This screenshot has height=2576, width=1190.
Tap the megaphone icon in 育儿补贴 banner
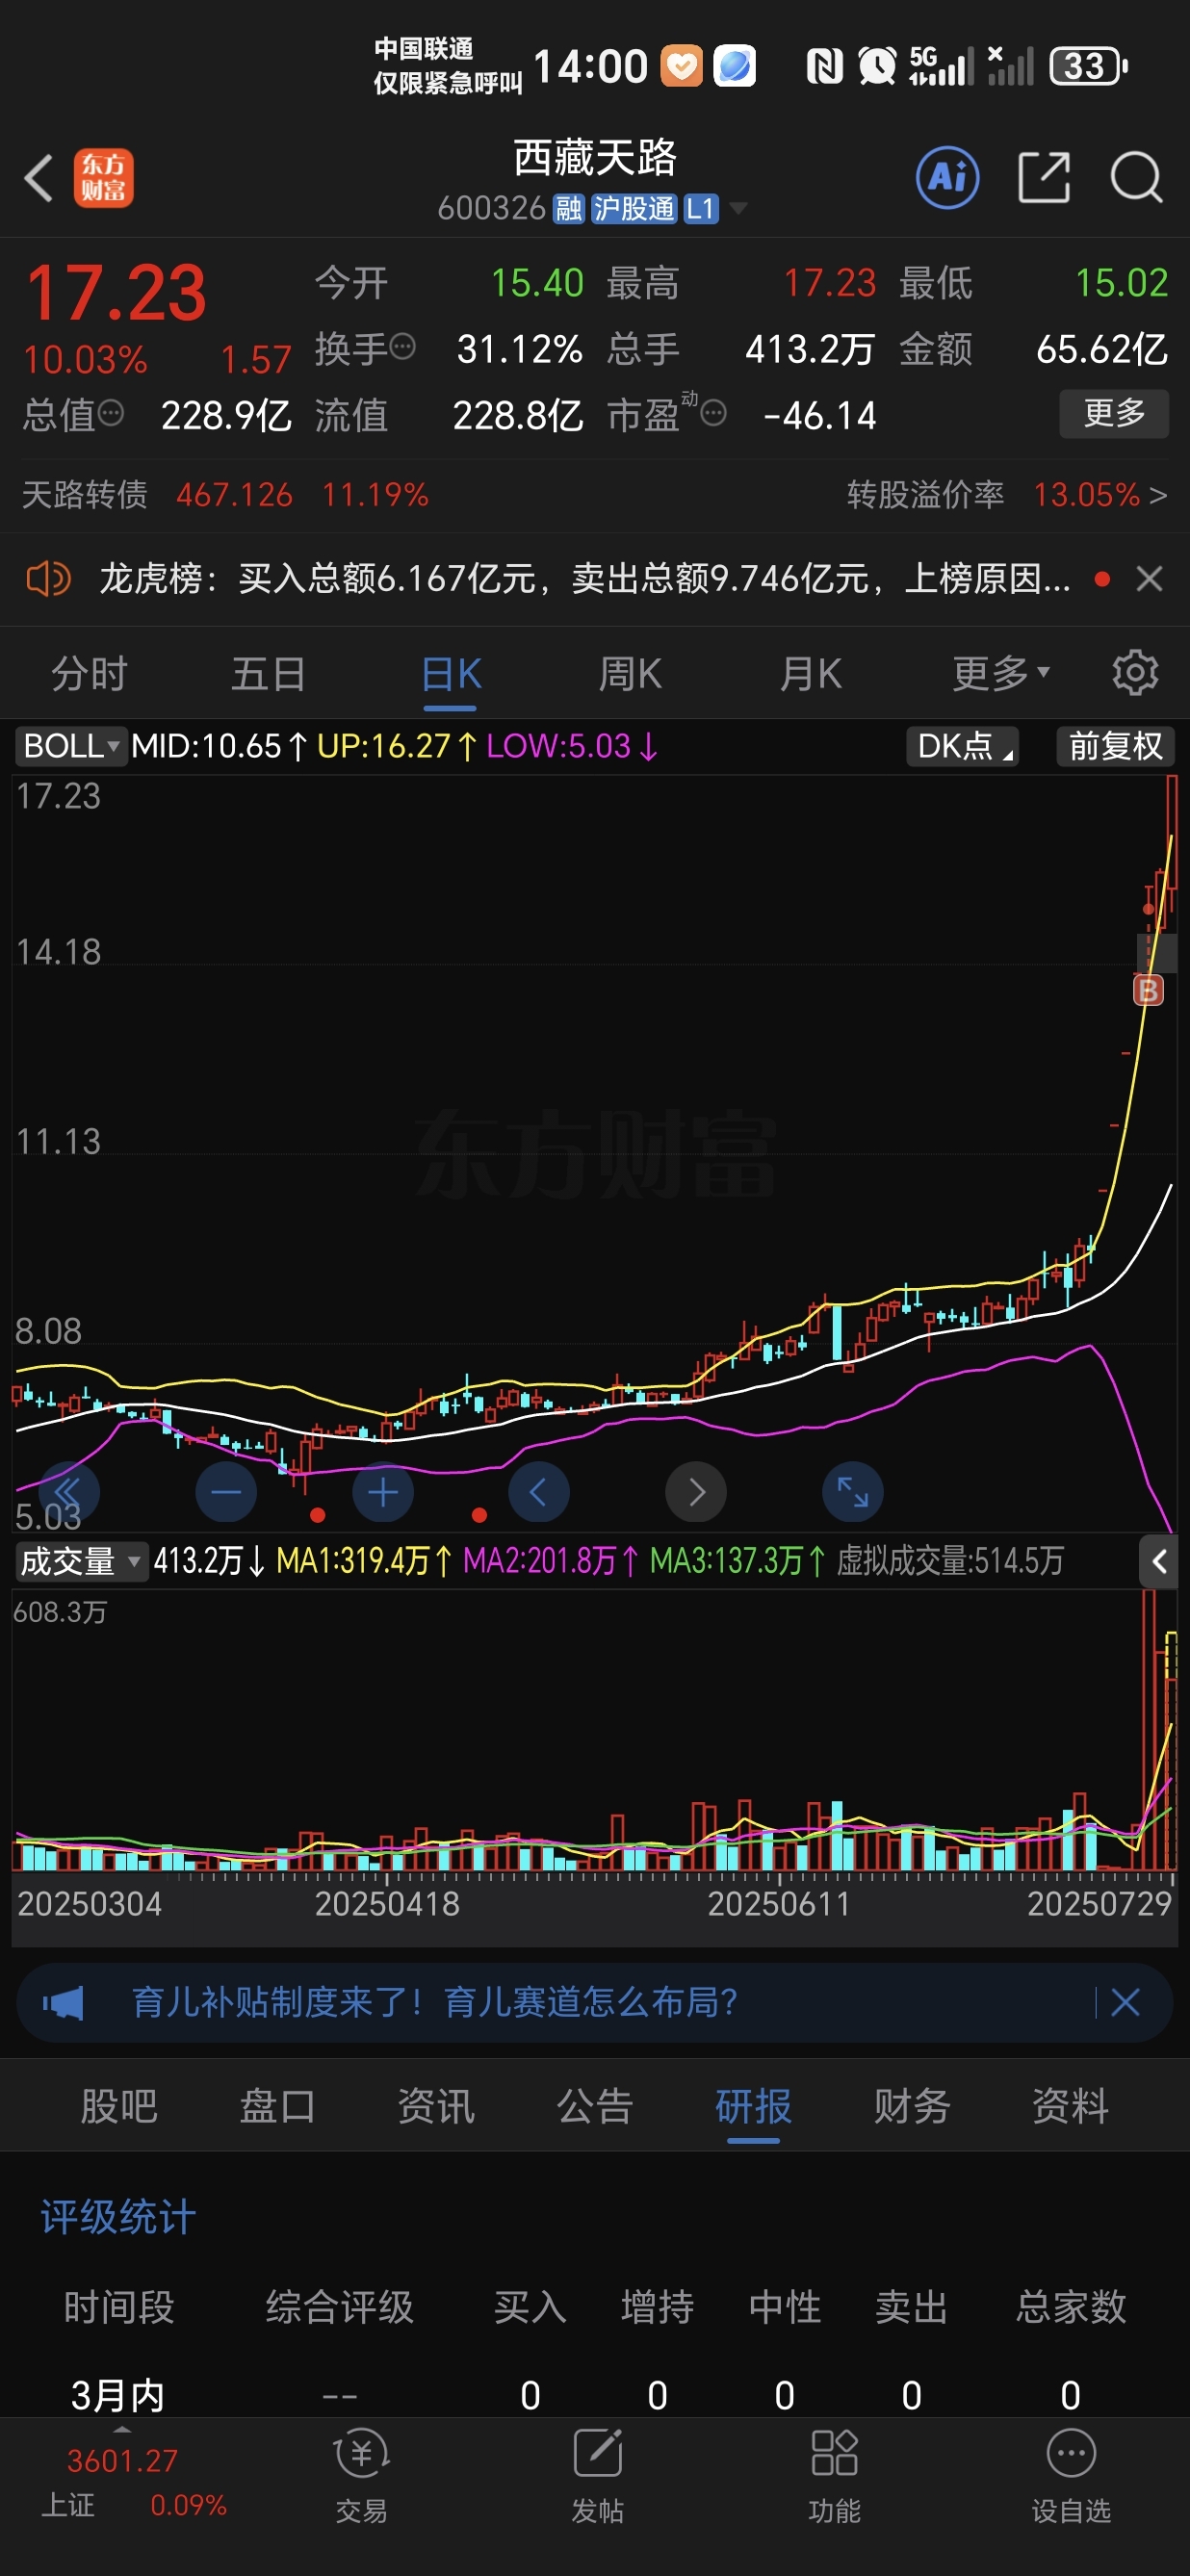point(63,2003)
